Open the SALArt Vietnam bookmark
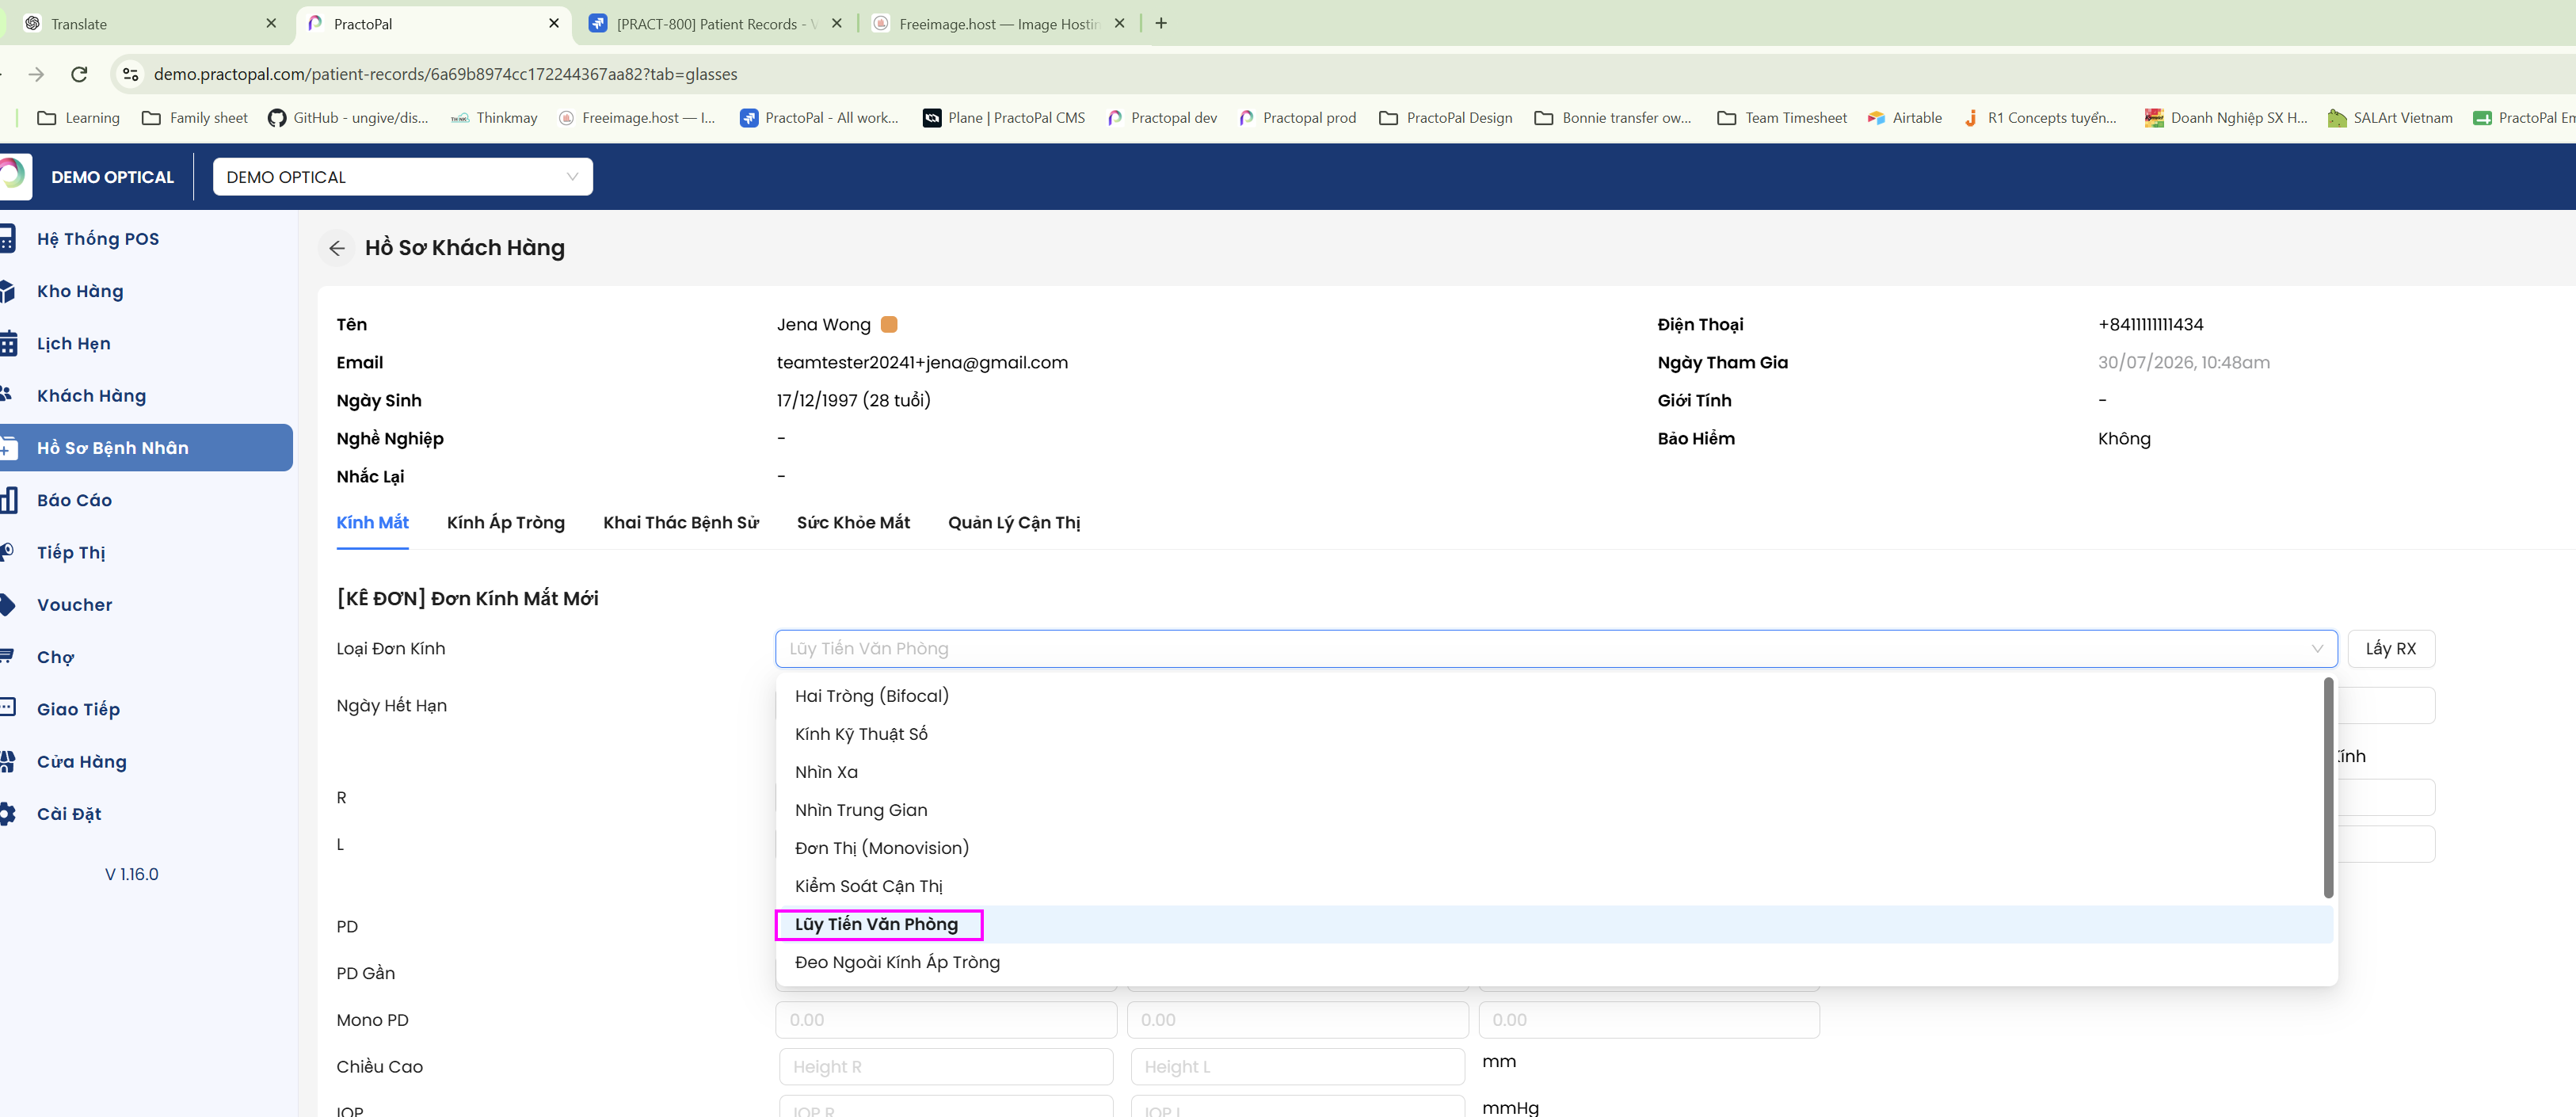 [x=2390, y=118]
